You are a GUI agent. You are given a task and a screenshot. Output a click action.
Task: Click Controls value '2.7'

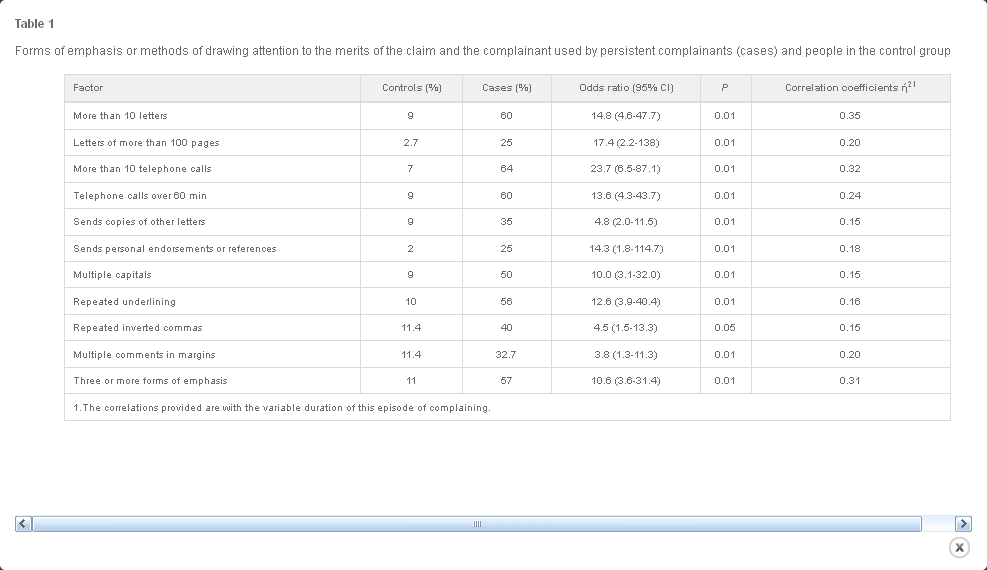(410, 143)
